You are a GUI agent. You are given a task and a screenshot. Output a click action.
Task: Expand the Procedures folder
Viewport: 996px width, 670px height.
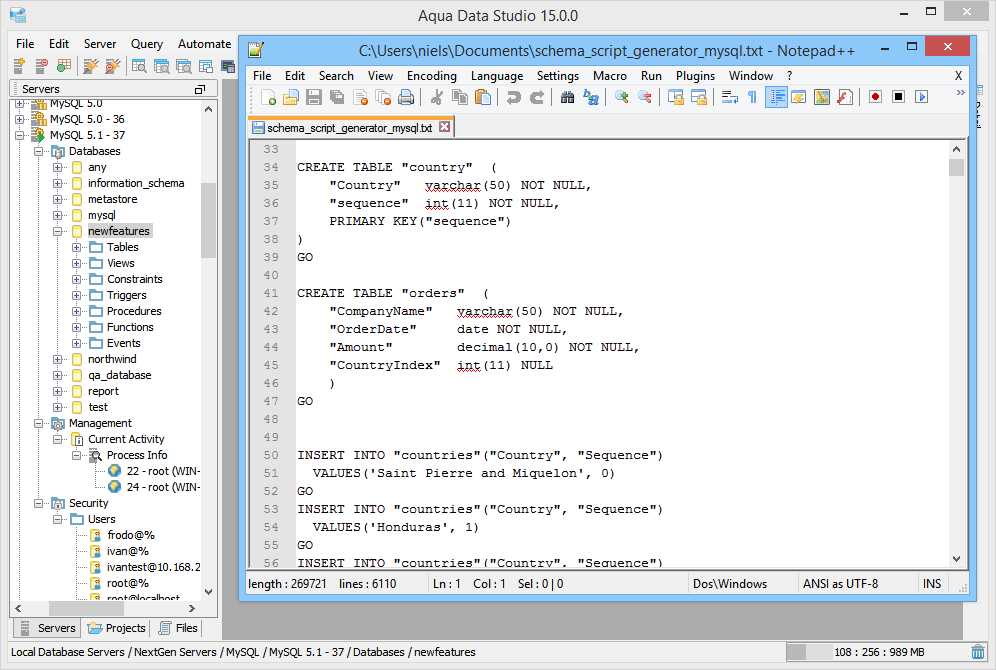click(76, 311)
